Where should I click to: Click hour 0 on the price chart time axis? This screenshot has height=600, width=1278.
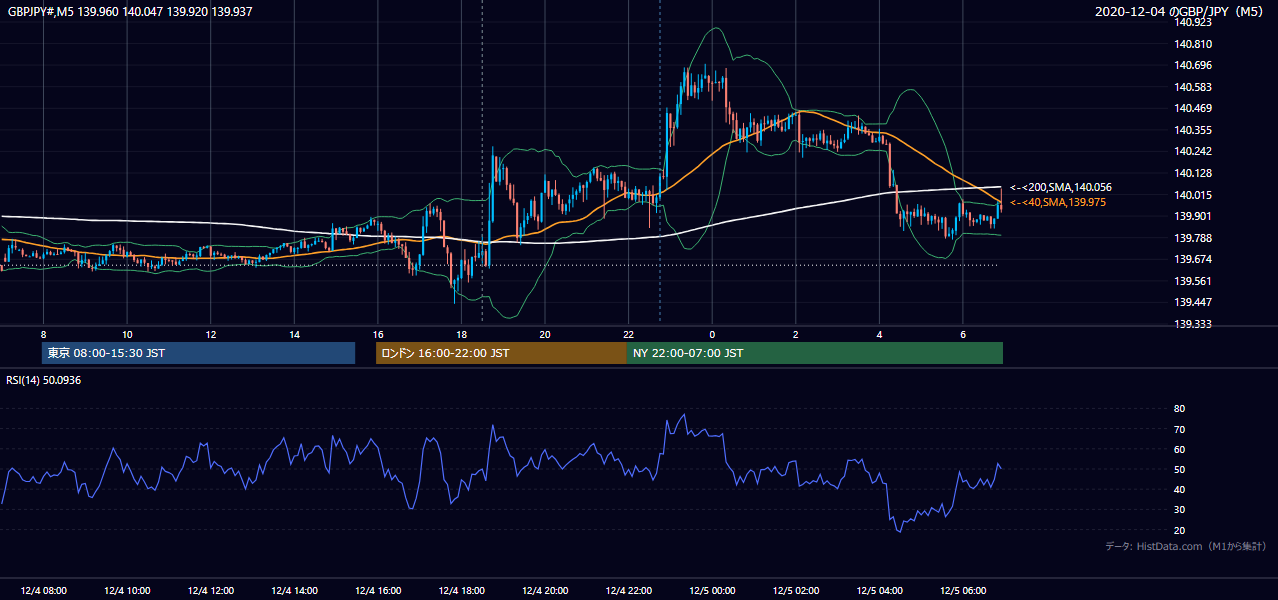711,333
